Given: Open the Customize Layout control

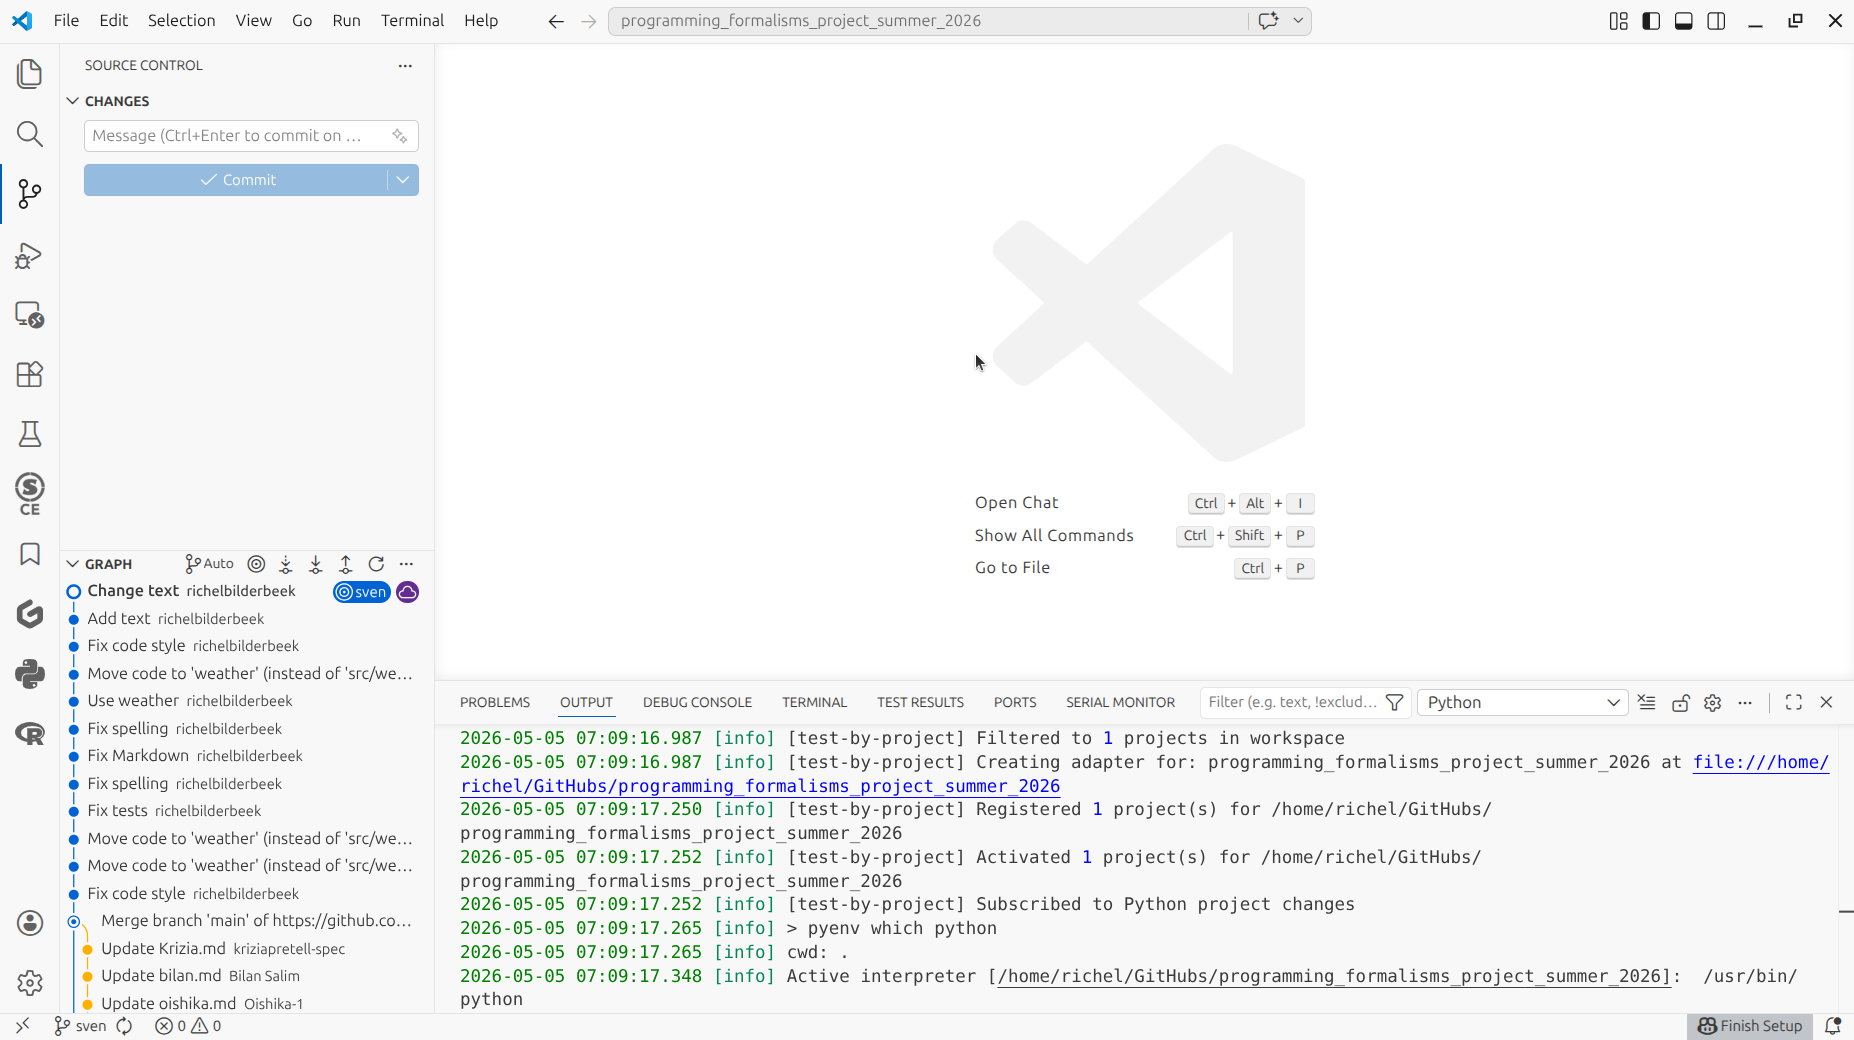Looking at the screenshot, I should [x=1619, y=21].
